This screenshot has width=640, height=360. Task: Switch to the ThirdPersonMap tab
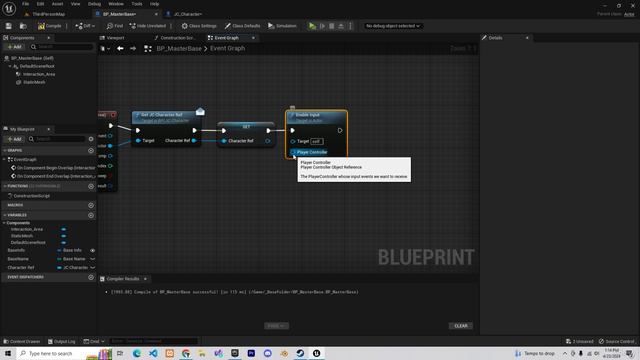click(x=49, y=14)
